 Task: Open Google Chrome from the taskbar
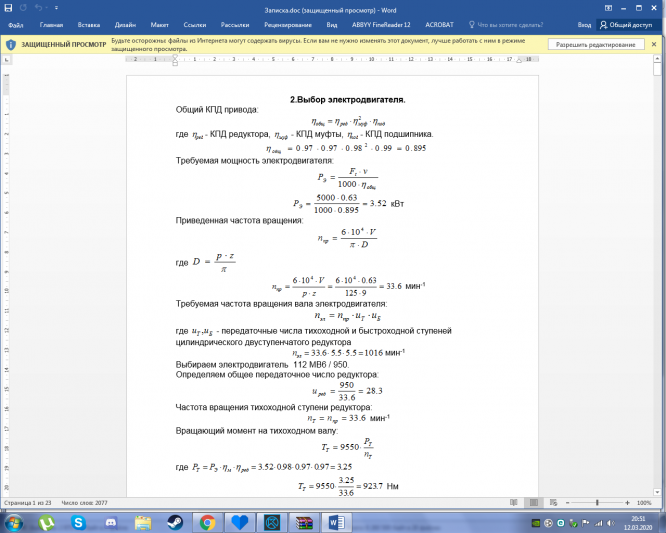pyautogui.click(x=207, y=522)
